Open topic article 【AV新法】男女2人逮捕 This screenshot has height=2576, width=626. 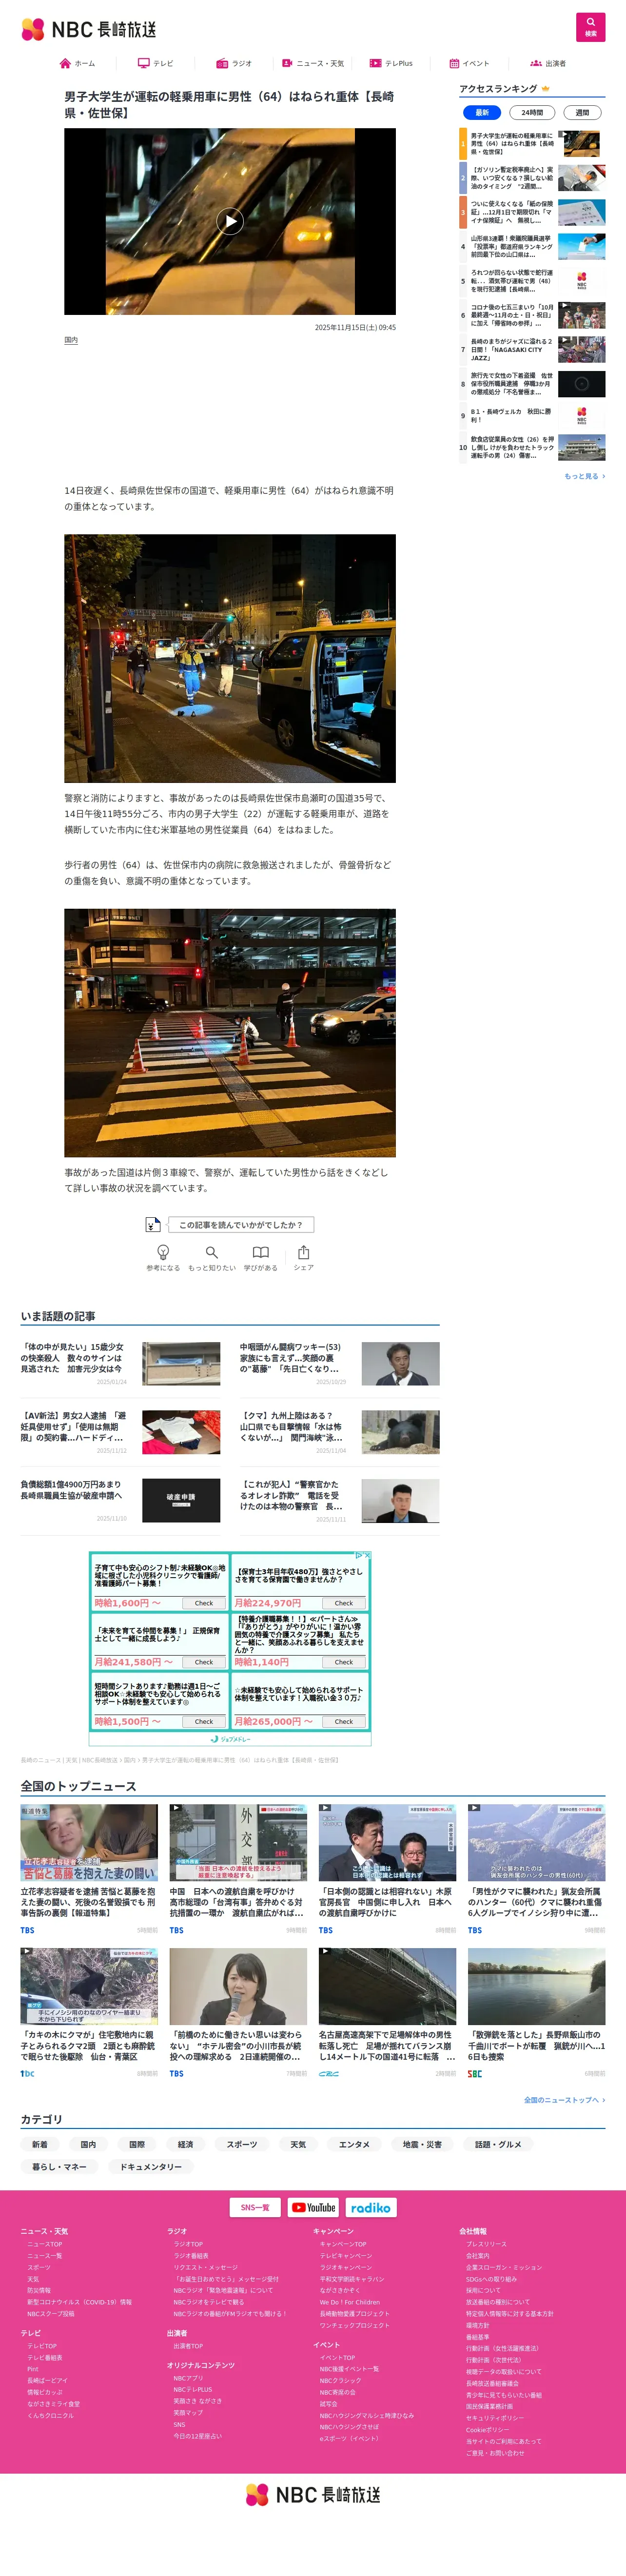[x=121, y=1432]
